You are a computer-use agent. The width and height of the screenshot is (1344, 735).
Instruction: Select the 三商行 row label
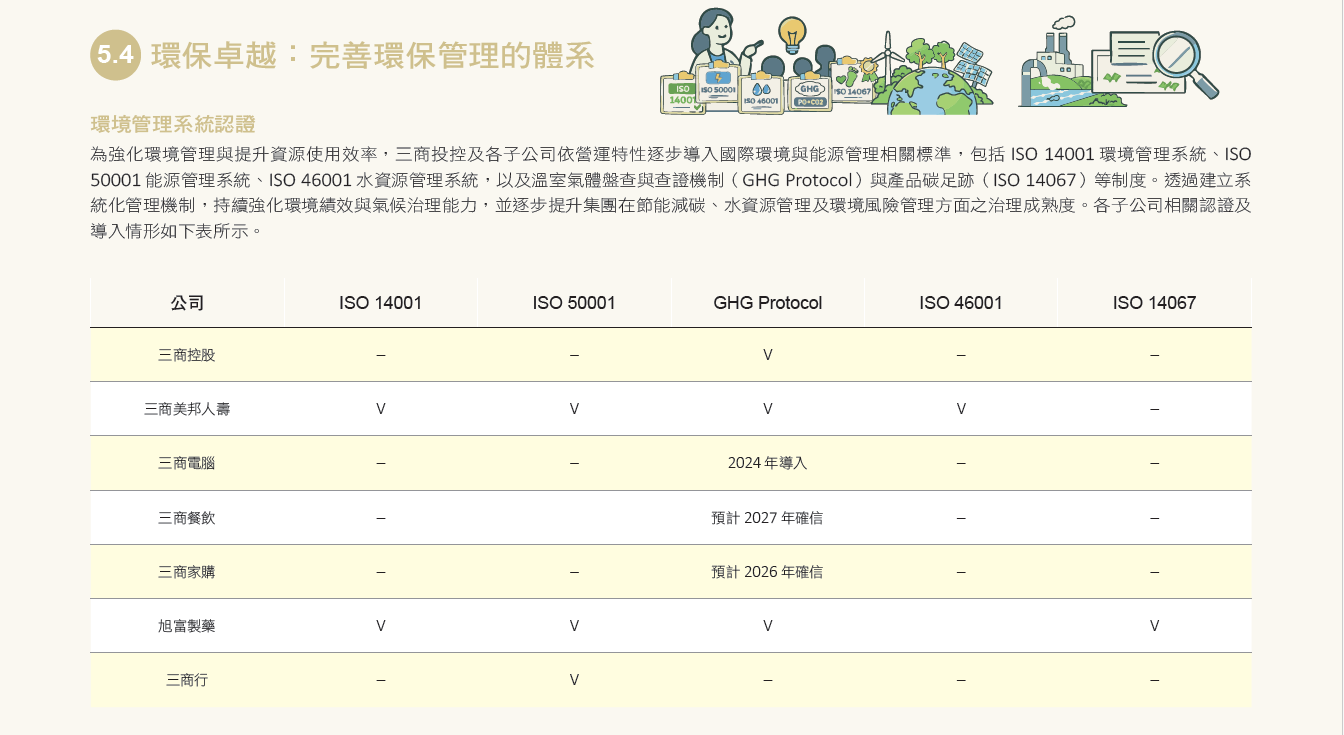187,680
